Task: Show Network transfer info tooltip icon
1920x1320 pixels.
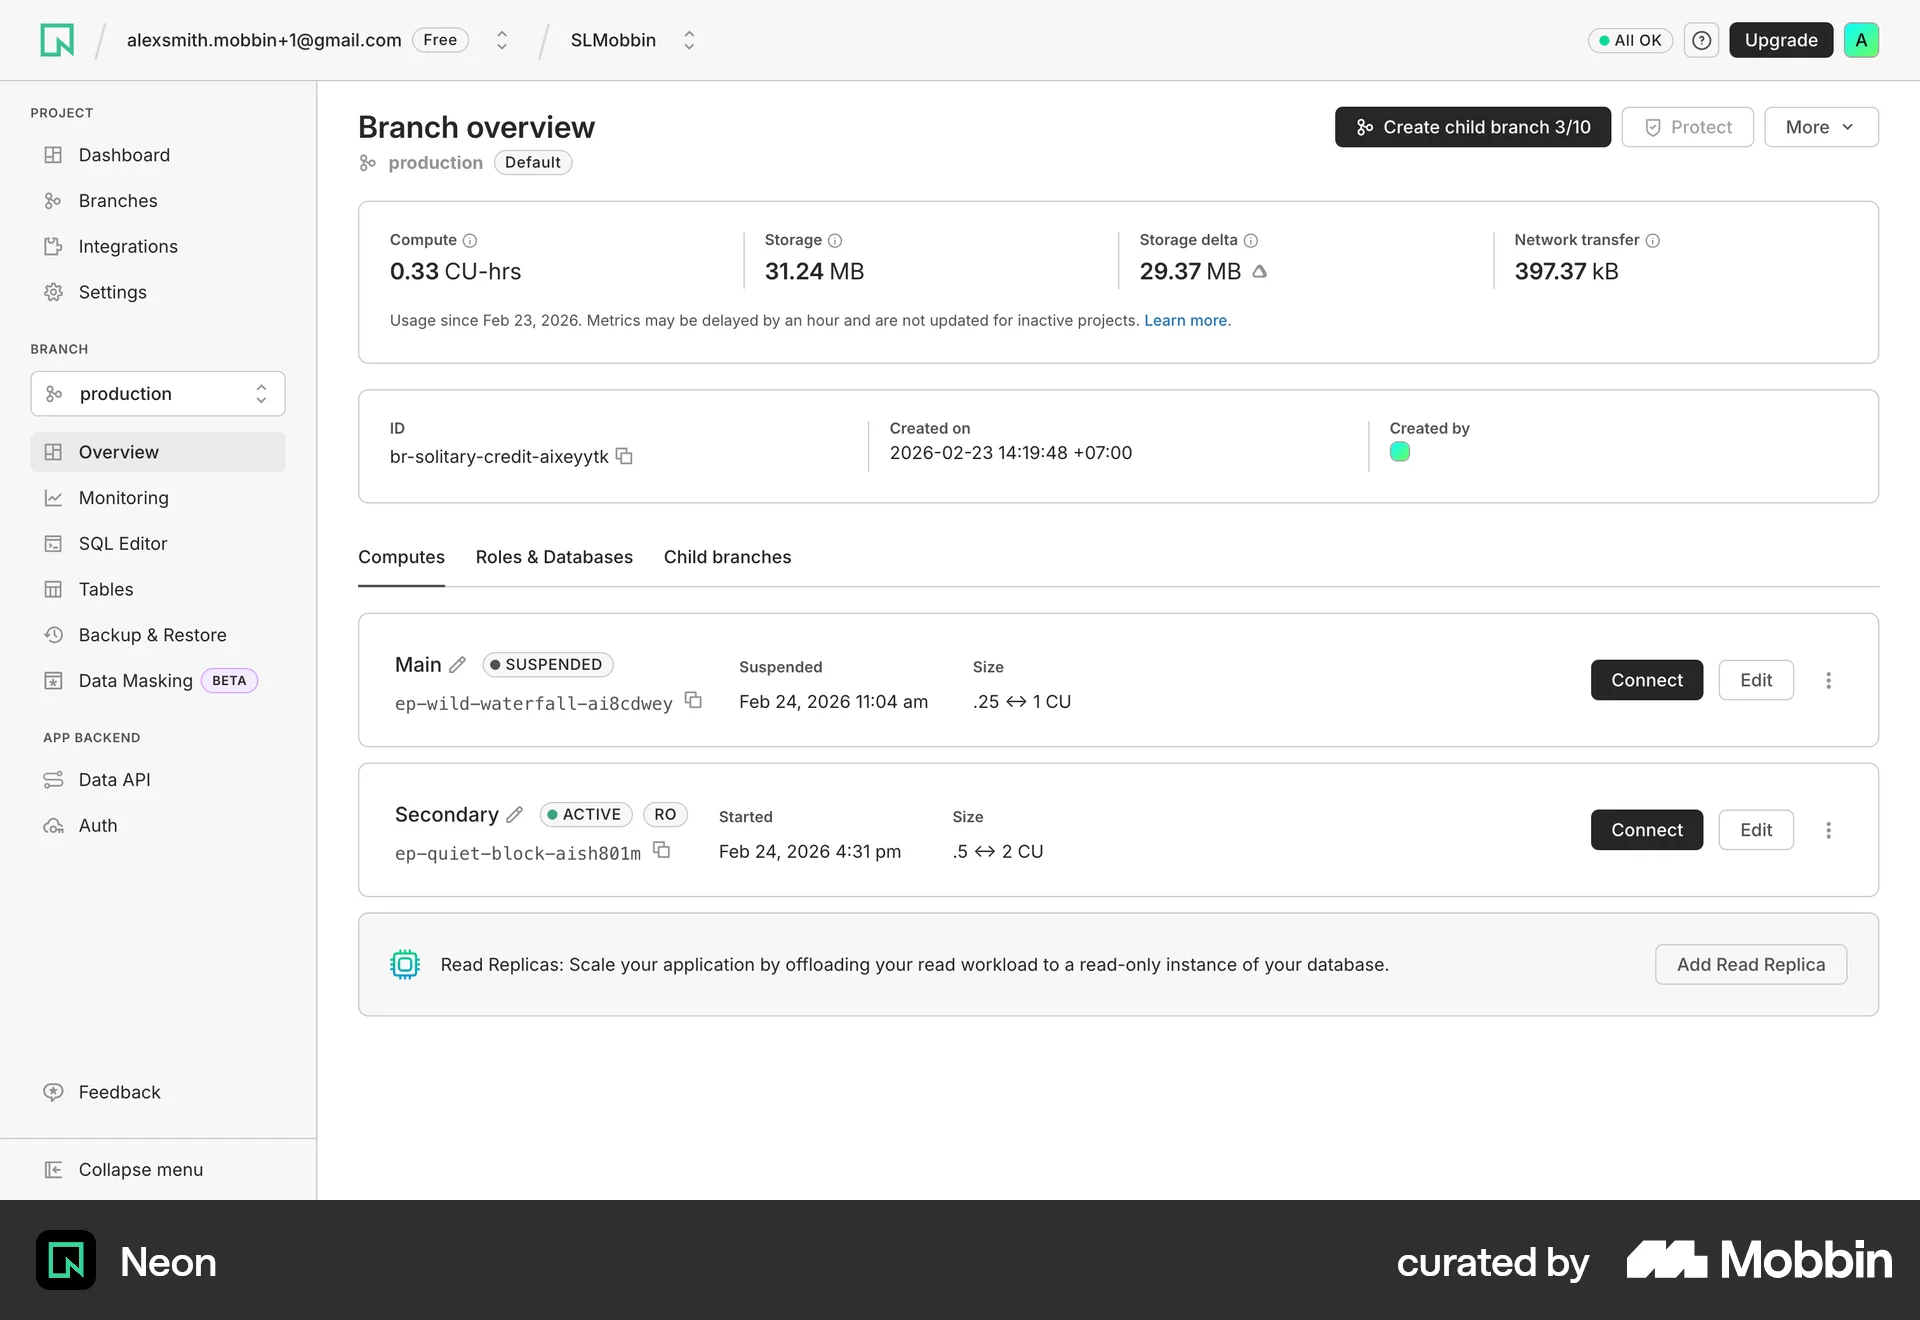Action: coord(1652,240)
